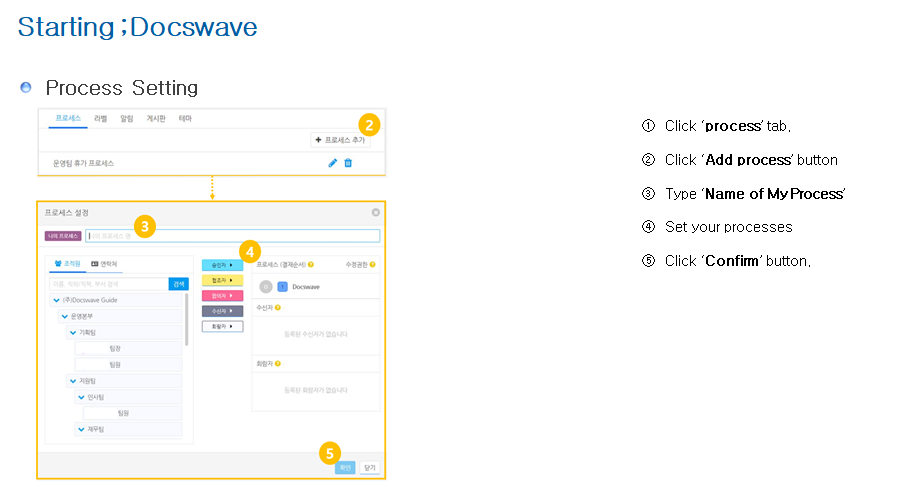Click the trash delete icon for 운영팀 휴가 프로세스

pos(348,163)
